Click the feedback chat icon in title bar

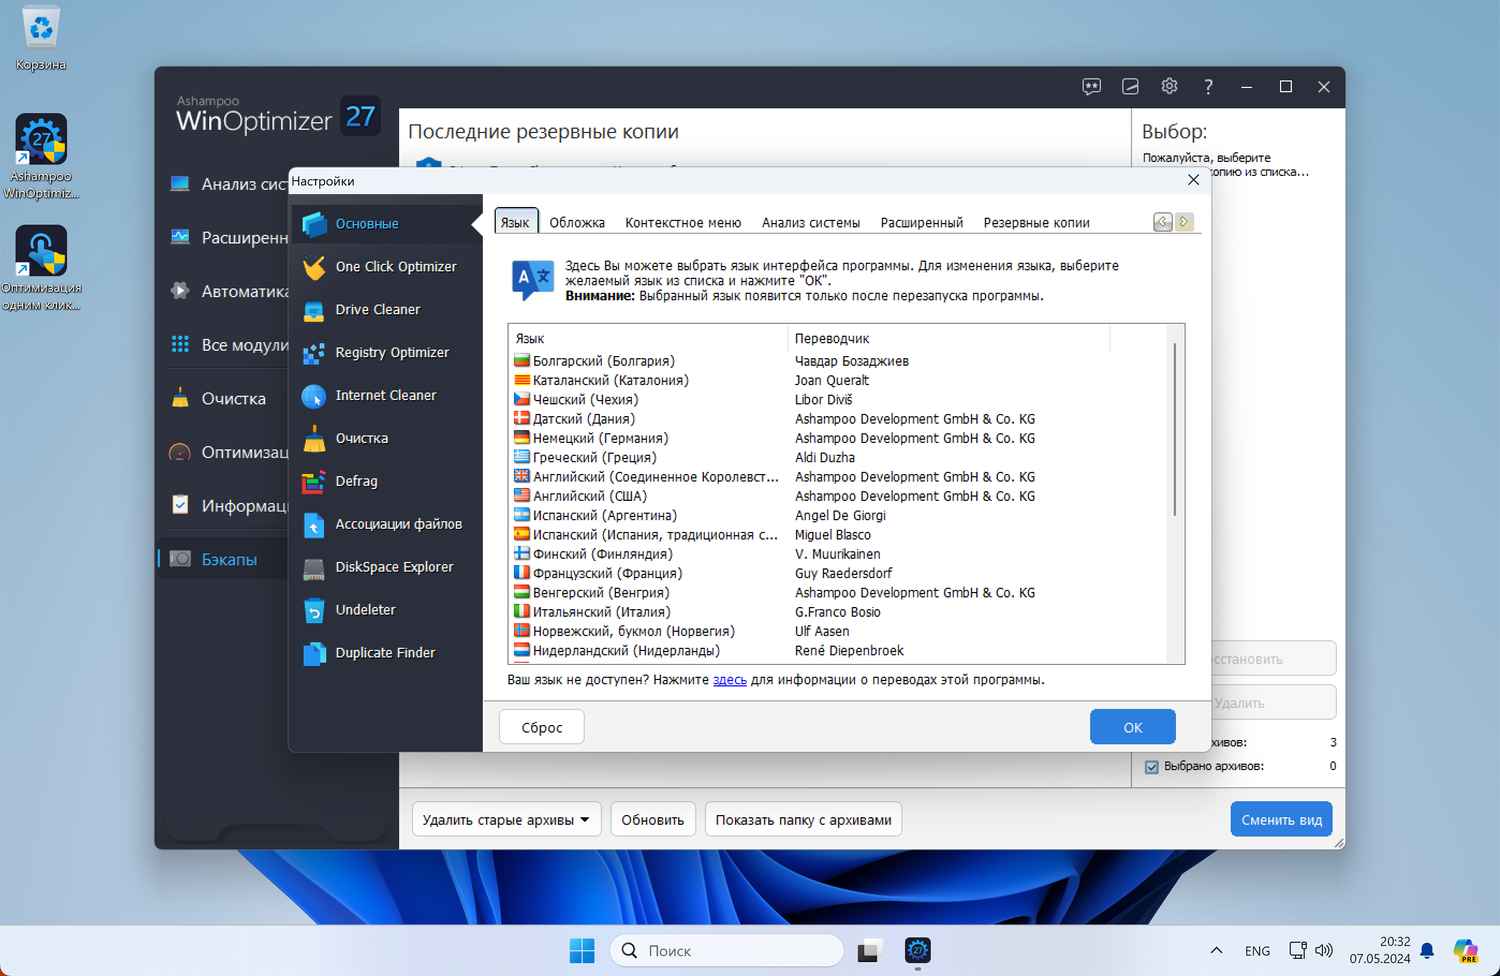coord(1092,87)
